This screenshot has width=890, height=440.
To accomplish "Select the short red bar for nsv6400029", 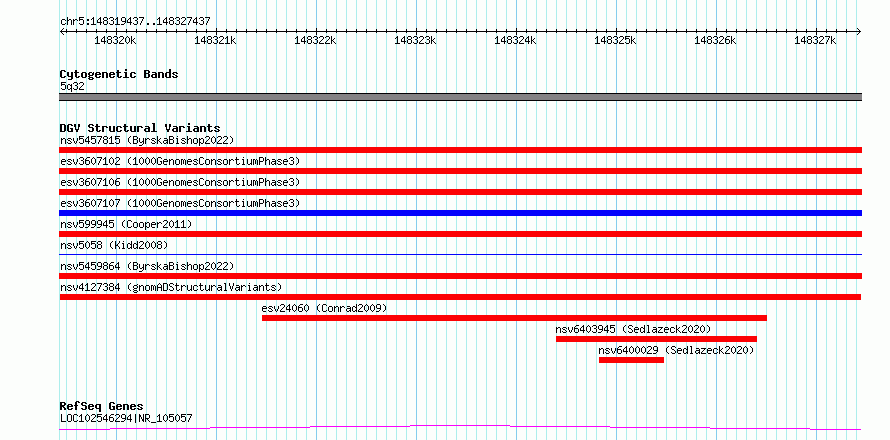I will (x=631, y=360).
